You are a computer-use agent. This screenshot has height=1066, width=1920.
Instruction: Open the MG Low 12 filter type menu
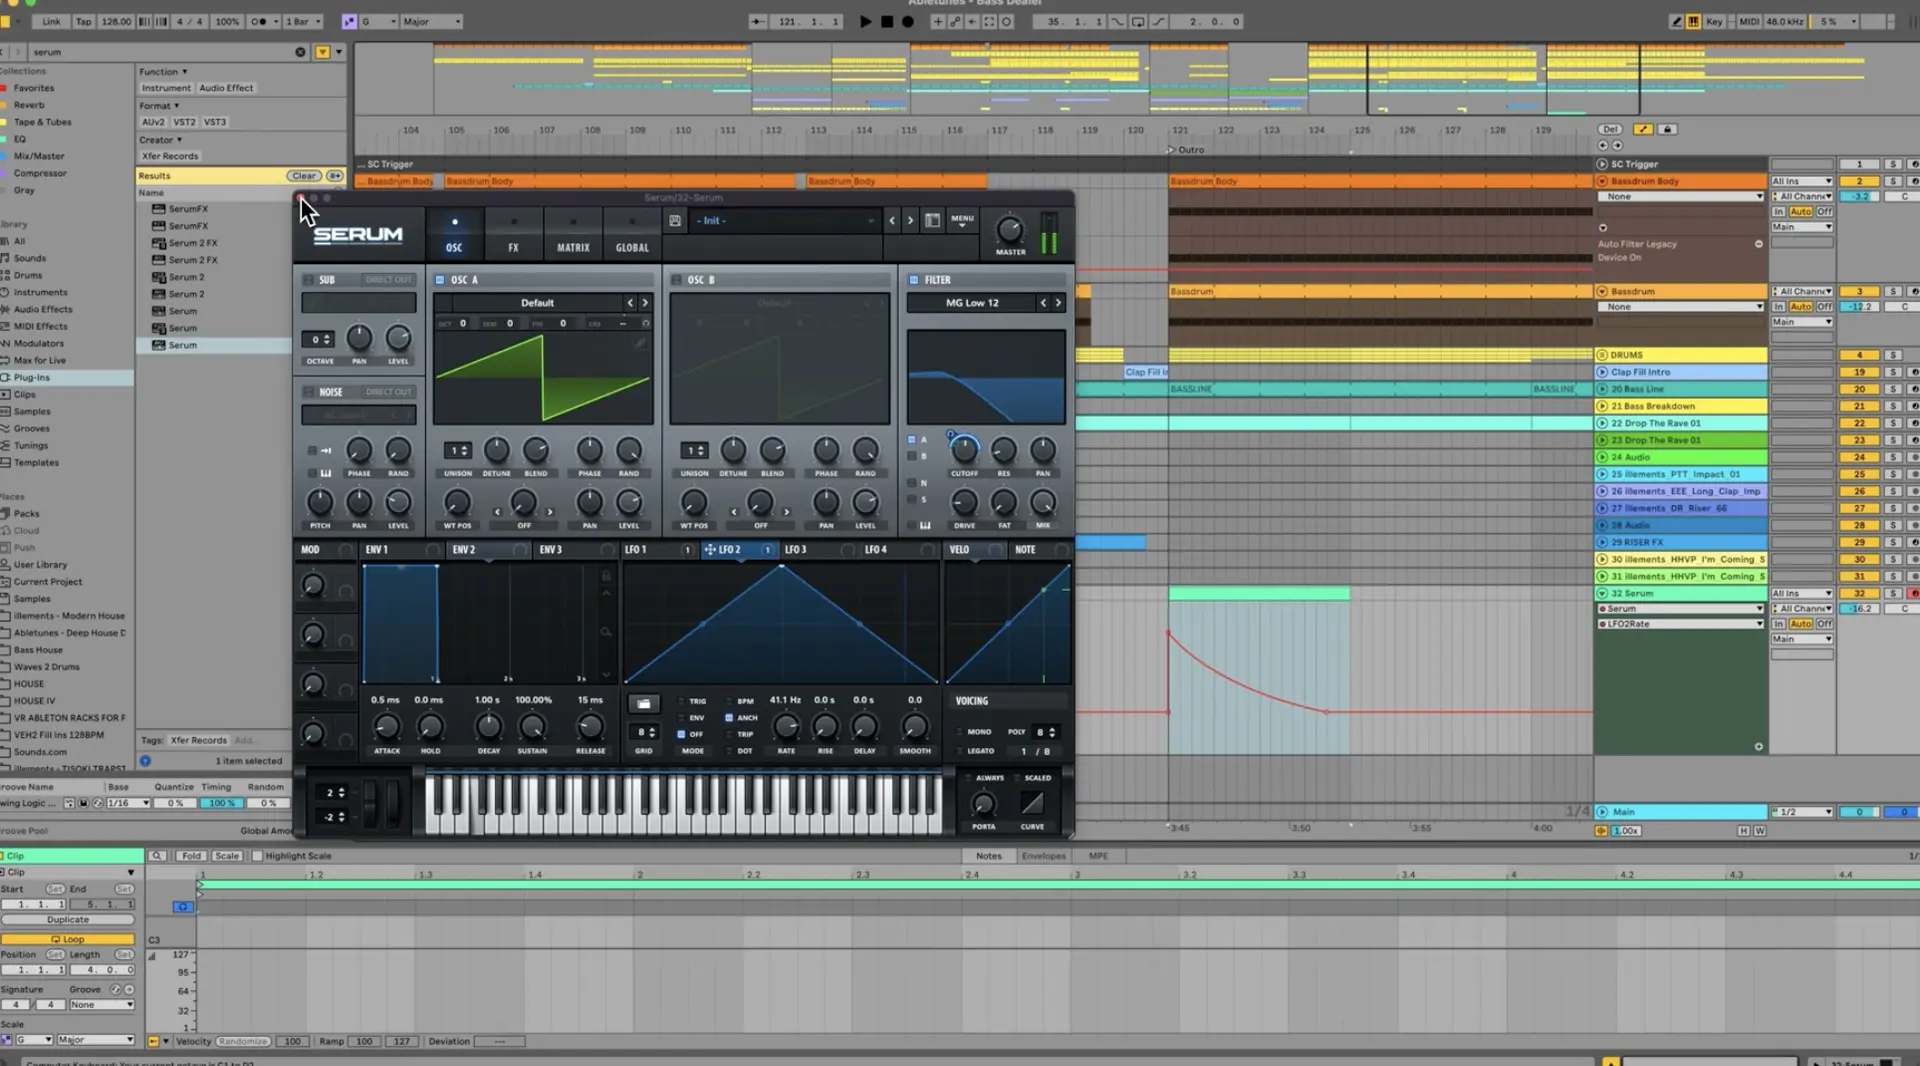tap(972, 302)
